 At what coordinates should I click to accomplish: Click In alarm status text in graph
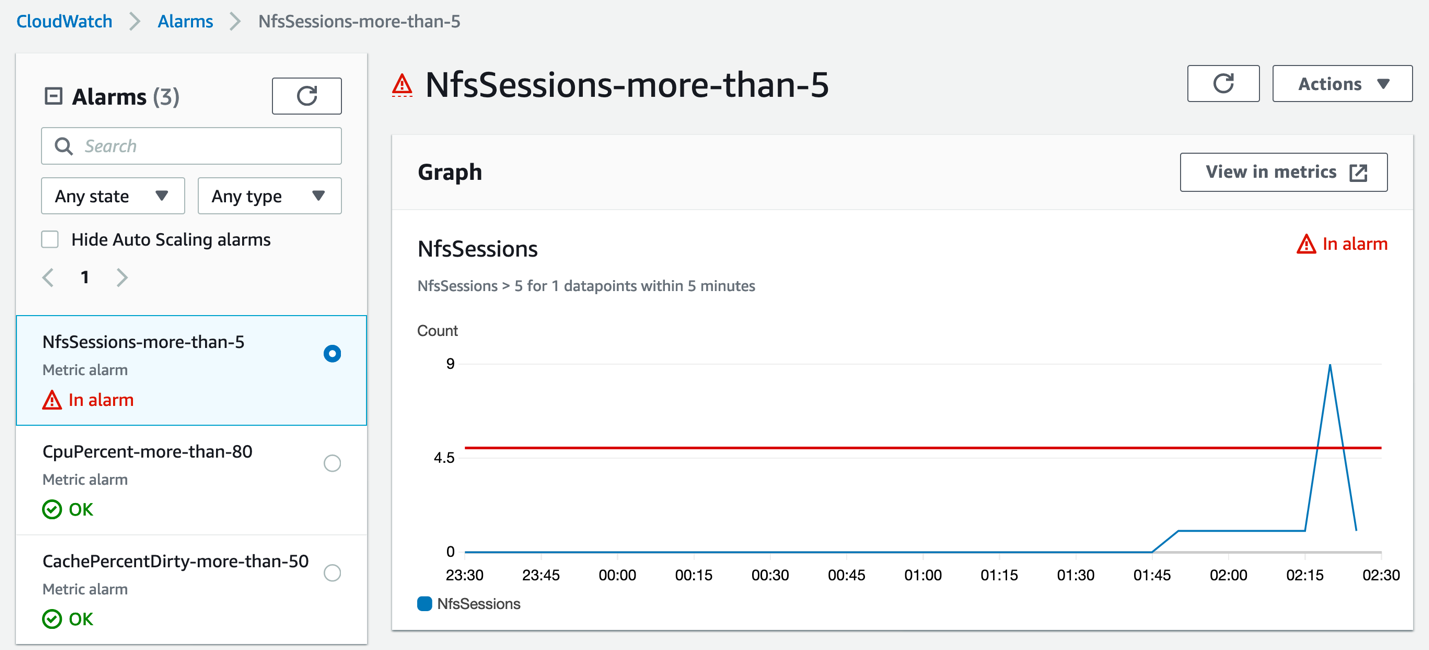pyautogui.click(x=1355, y=244)
